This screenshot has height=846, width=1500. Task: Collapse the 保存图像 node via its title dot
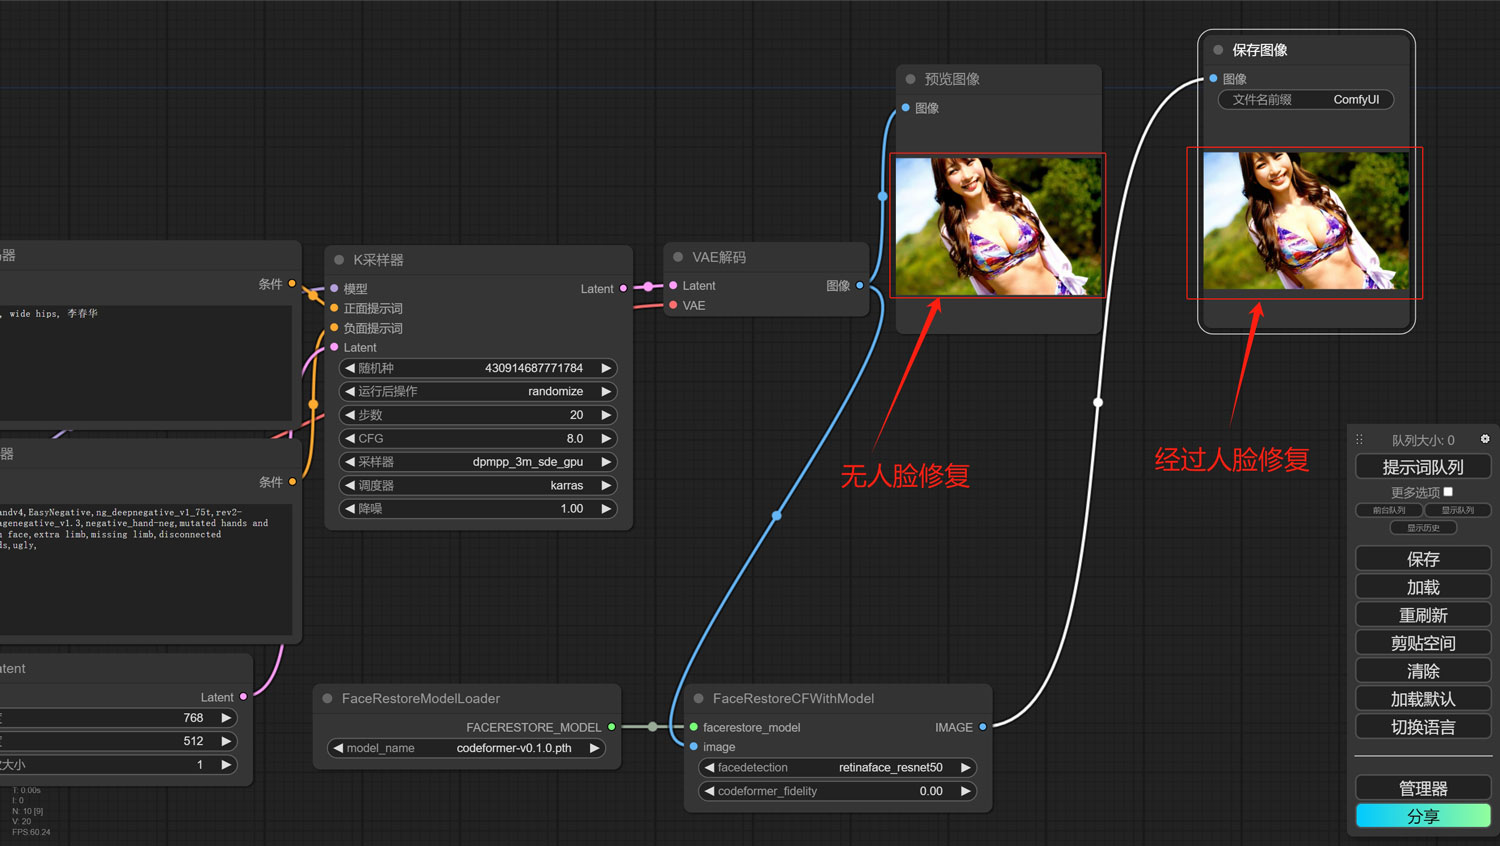[x=1218, y=50]
